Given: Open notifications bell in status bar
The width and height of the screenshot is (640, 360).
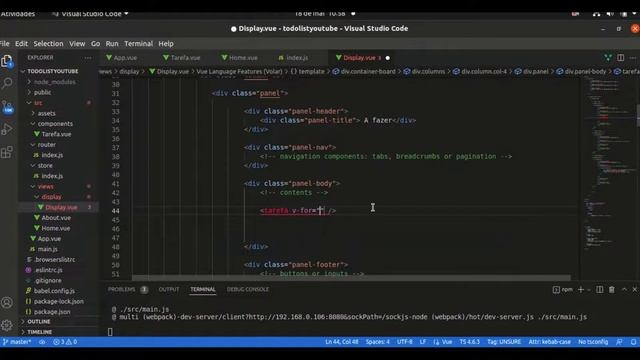Looking at the screenshot, I should (633, 342).
